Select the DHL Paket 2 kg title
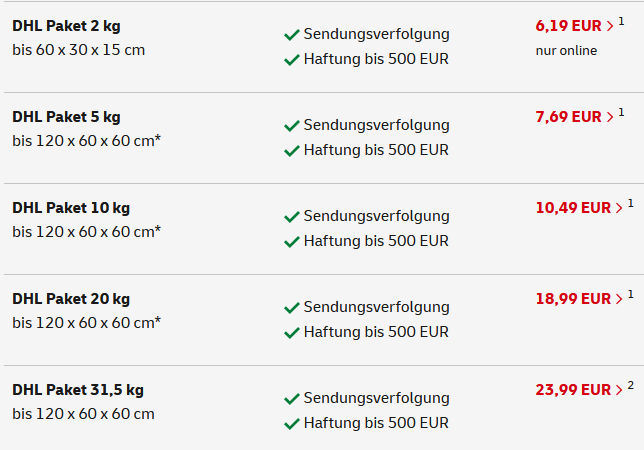 [x=66, y=26]
